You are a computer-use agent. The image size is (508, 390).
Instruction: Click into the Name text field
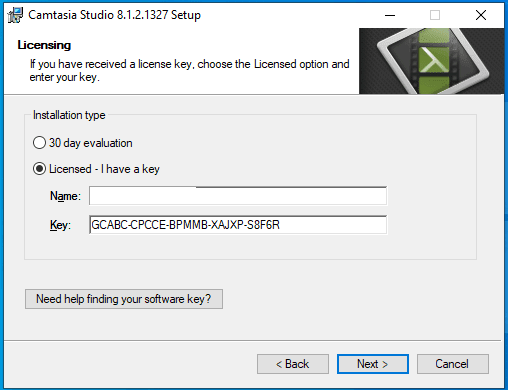tap(238, 196)
